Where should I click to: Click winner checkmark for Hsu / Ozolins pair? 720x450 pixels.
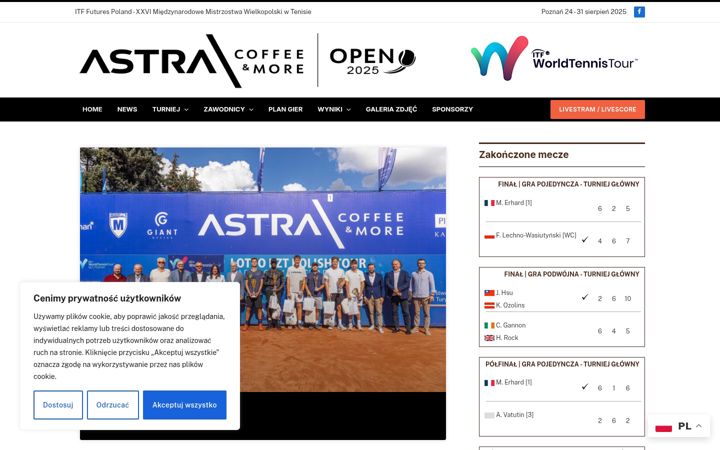pyautogui.click(x=585, y=297)
